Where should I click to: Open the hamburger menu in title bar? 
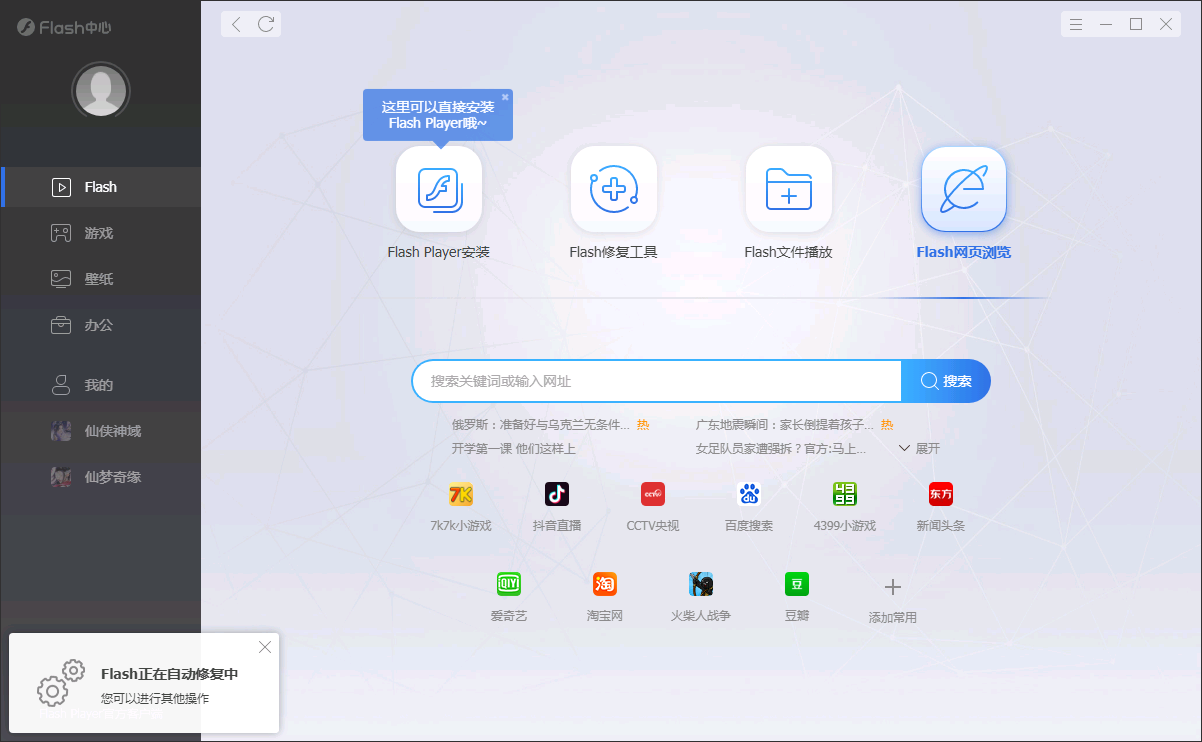point(1076,24)
